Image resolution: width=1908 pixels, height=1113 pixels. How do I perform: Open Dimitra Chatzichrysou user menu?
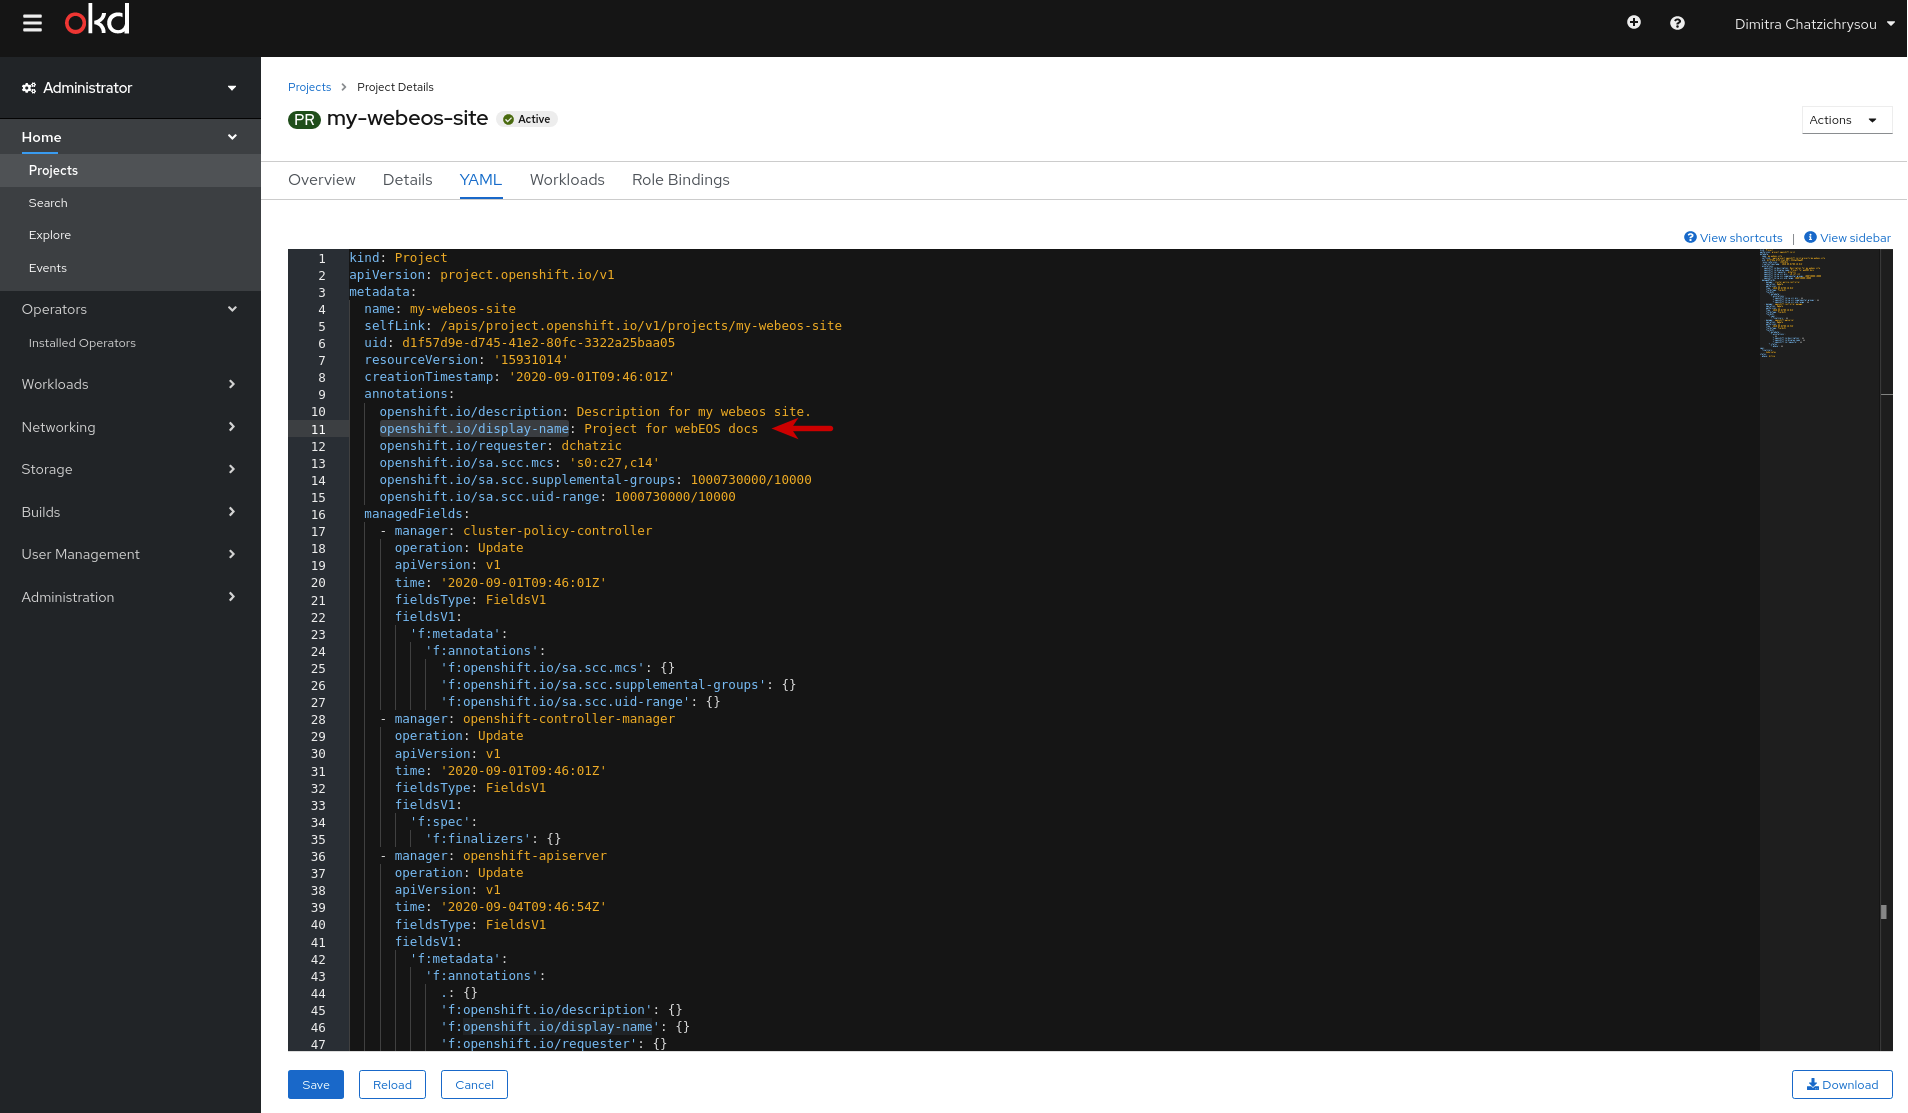pyautogui.click(x=1814, y=24)
